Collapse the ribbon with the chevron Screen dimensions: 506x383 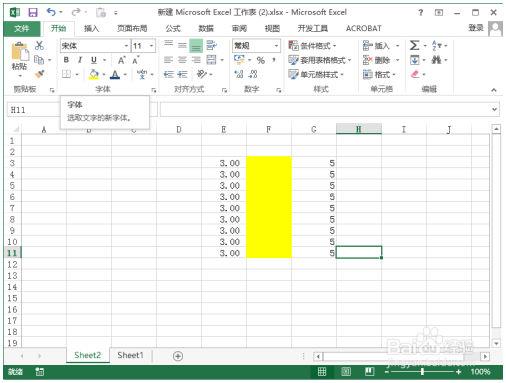[494, 90]
